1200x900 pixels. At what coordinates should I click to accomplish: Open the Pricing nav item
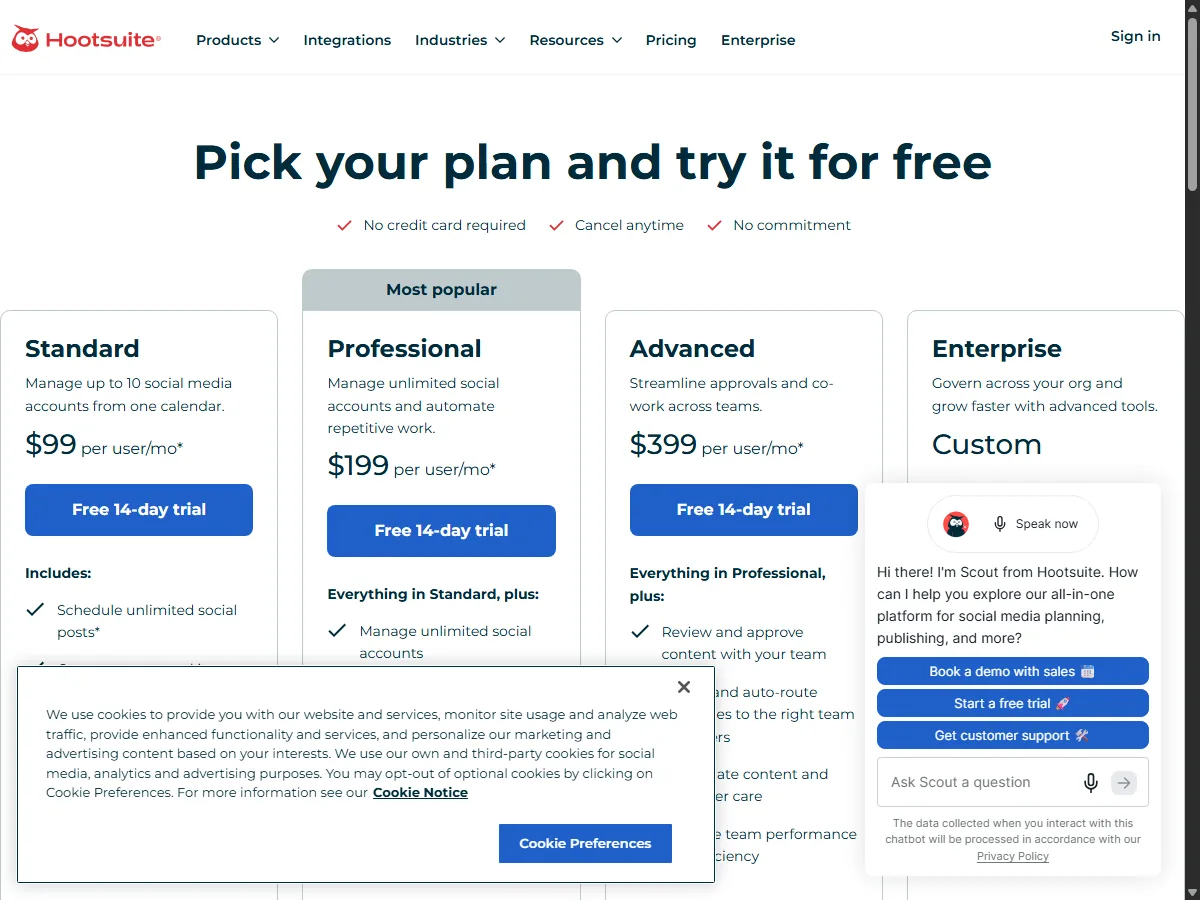[x=671, y=40]
